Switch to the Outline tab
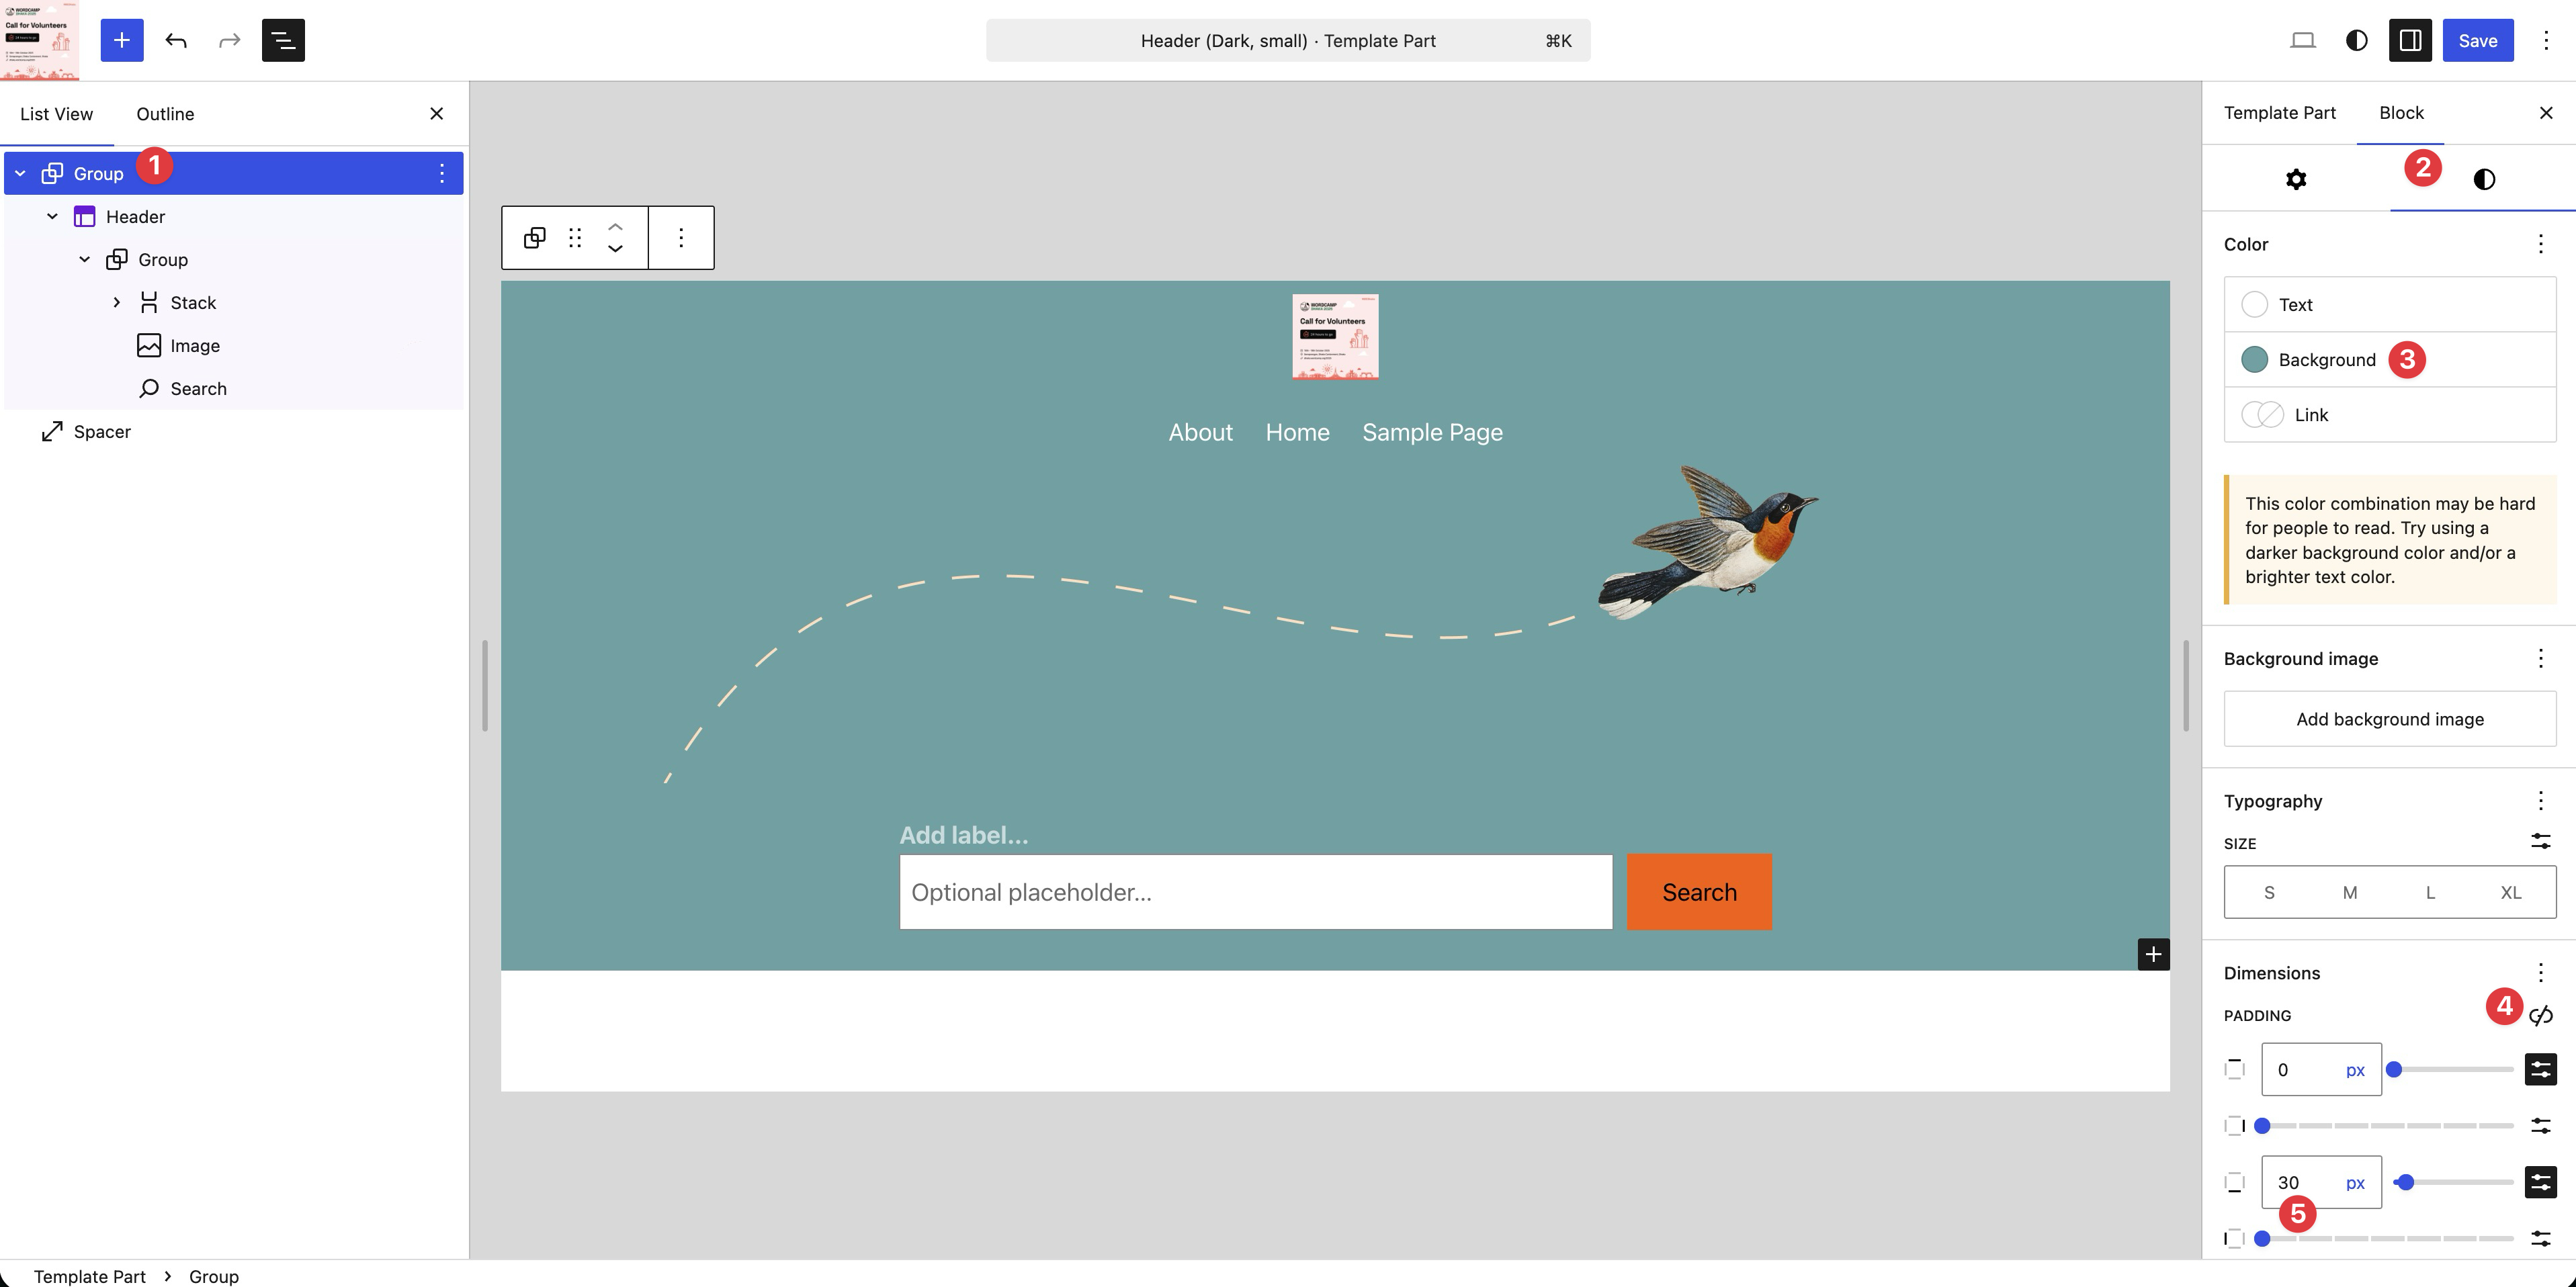The image size is (2576, 1287). (x=165, y=114)
